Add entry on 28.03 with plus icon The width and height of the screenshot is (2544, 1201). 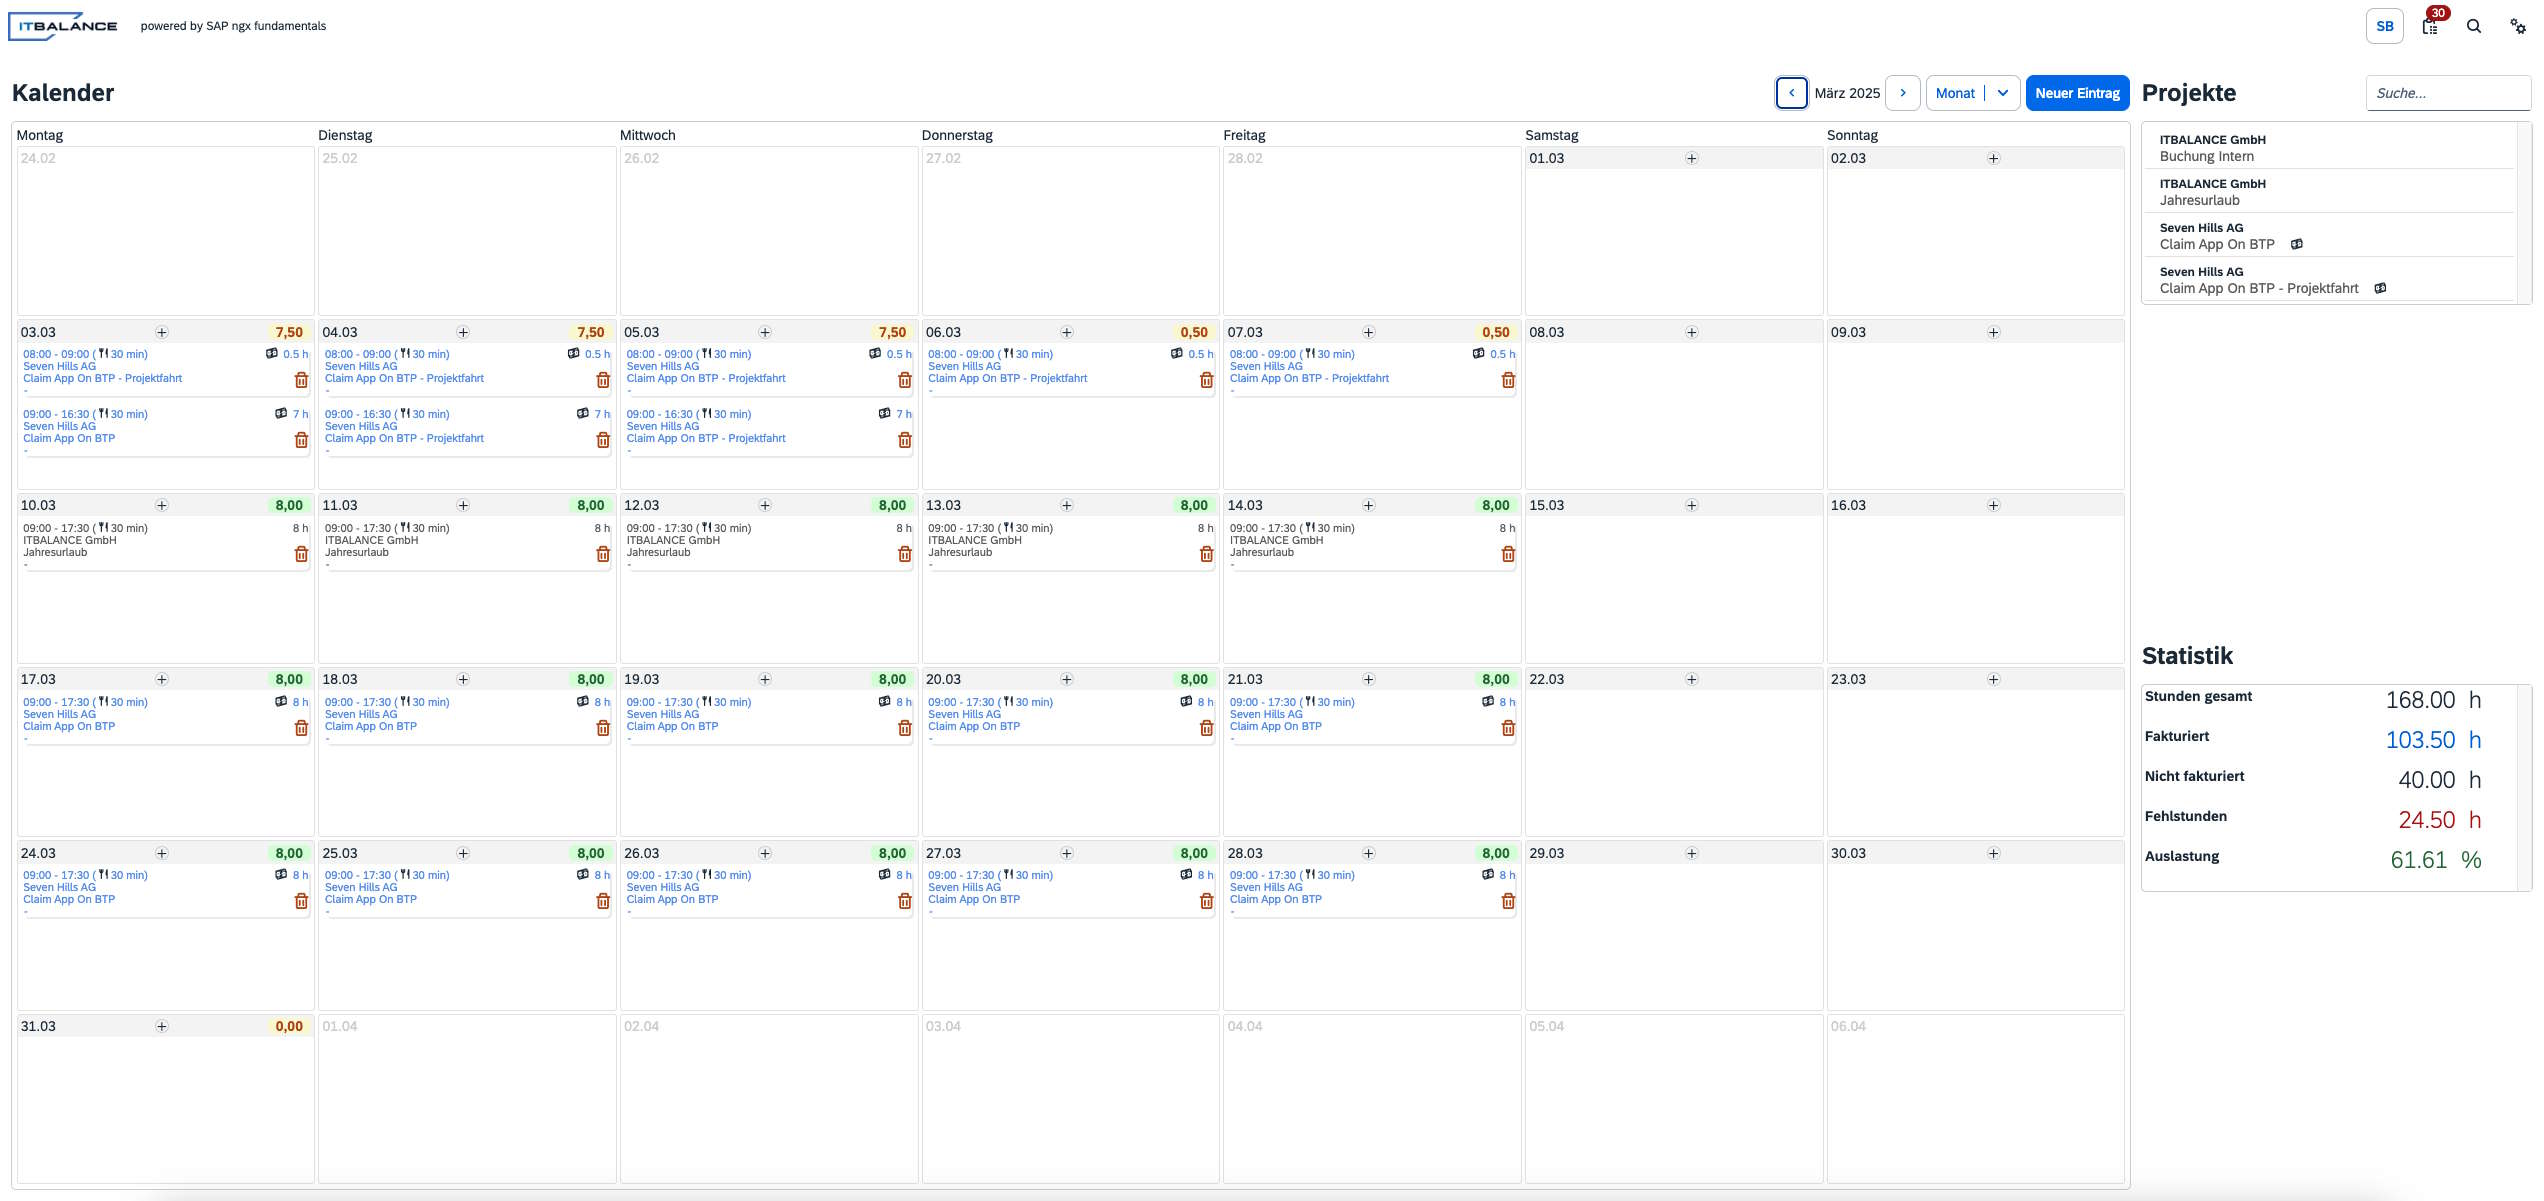pos(1369,853)
